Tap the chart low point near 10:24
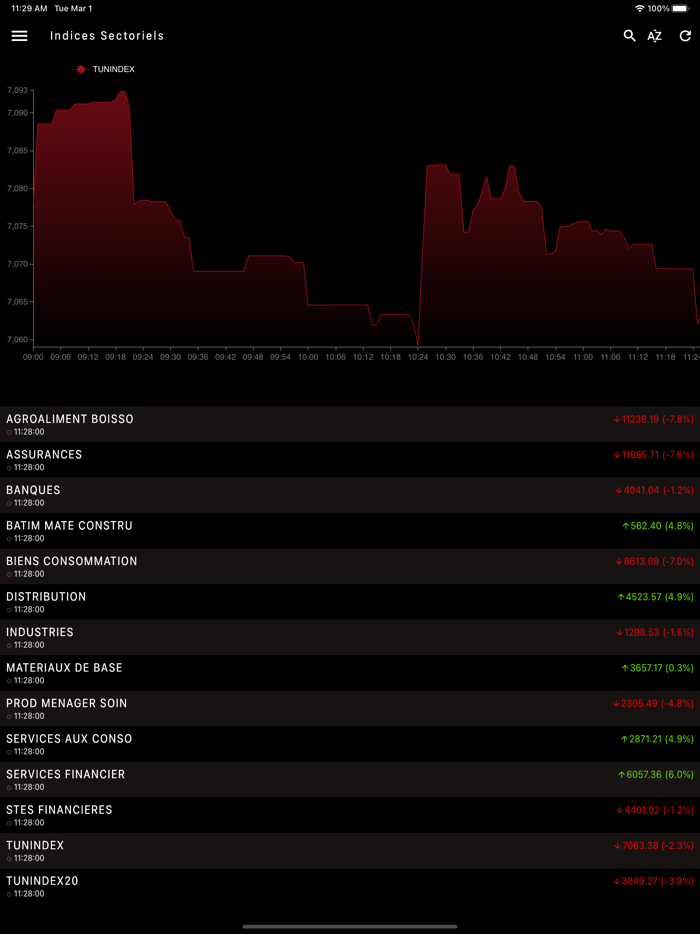Image resolution: width=700 pixels, height=934 pixels. click(418, 344)
